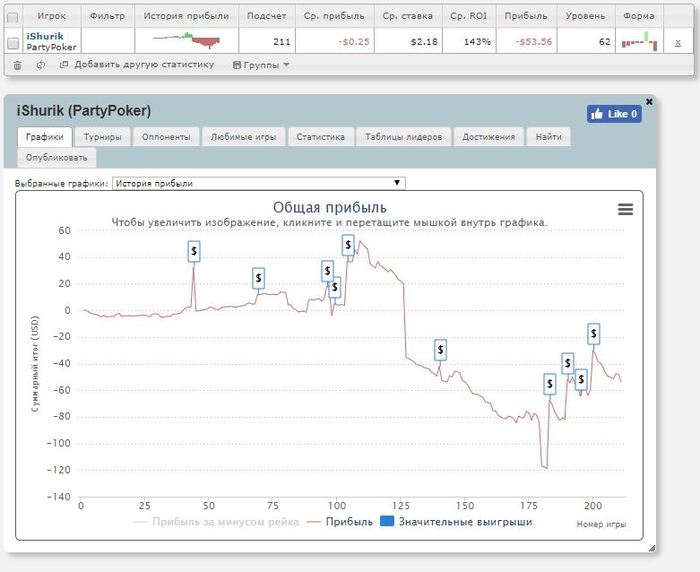Click the resize handle at chart corner
The width and height of the screenshot is (700, 572).
[x=652, y=548]
